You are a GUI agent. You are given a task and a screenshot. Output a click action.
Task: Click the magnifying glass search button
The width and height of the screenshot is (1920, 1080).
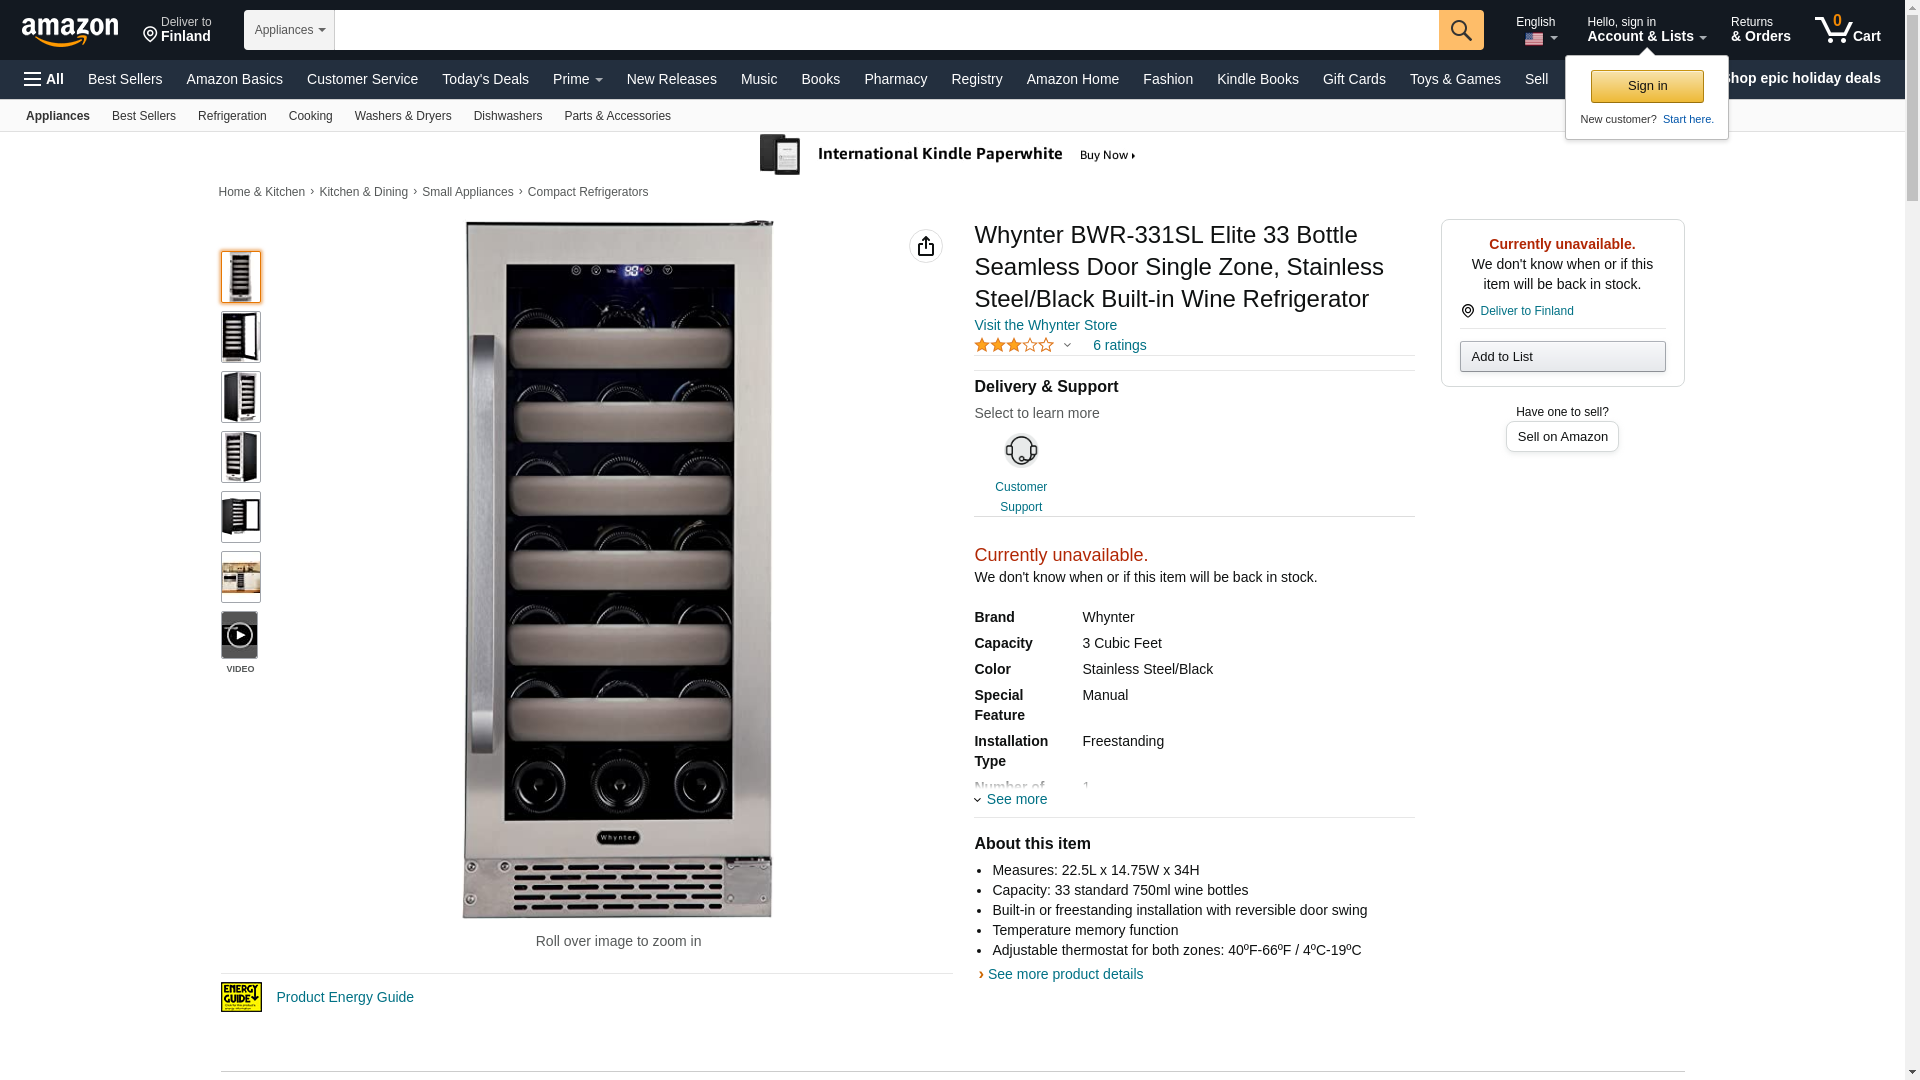[x=1461, y=30]
